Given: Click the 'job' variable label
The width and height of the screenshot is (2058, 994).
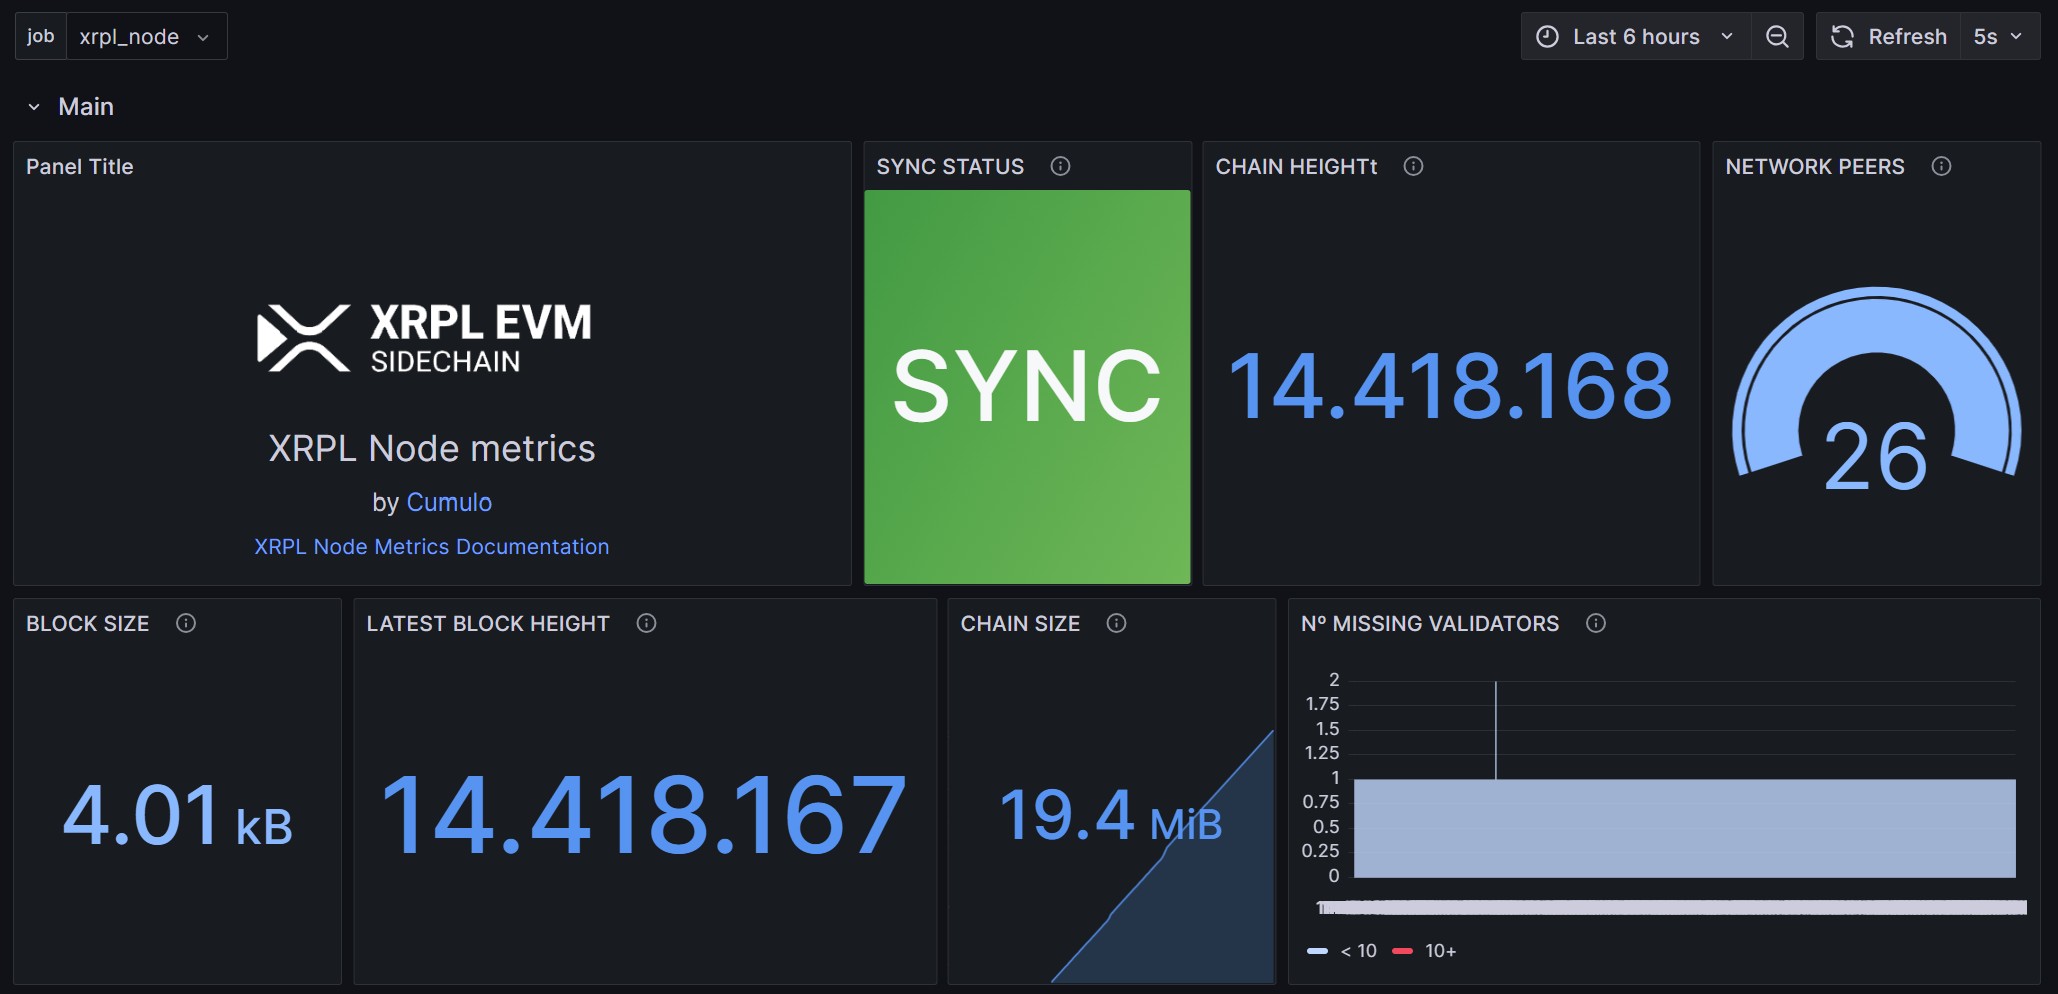Looking at the screenshot, I should click(x=41, y=37).
